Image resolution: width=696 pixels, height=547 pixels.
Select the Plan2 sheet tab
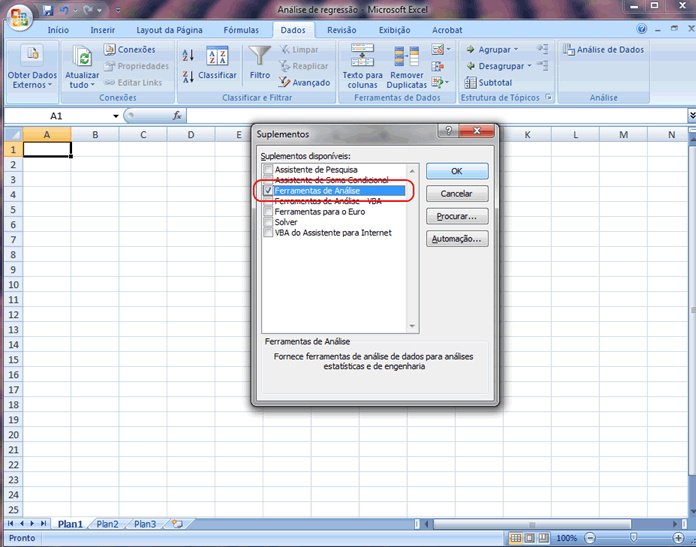click(107, 523)
